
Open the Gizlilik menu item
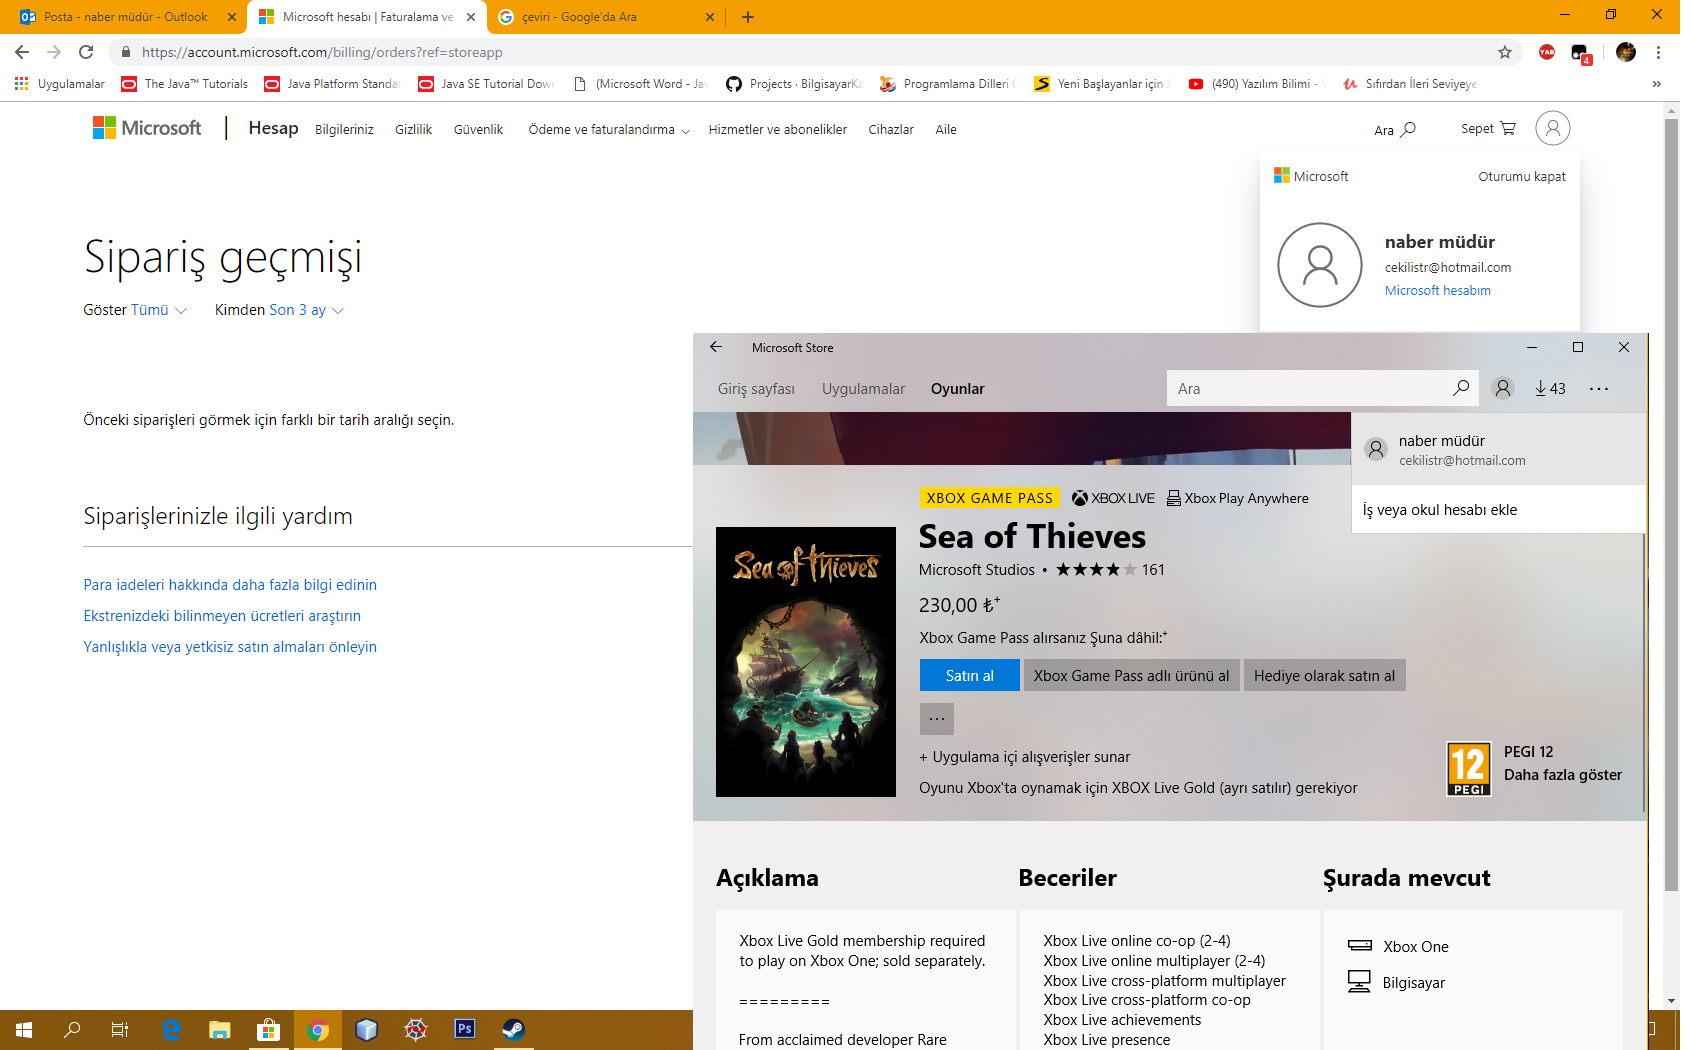click(x=413, y=130)
